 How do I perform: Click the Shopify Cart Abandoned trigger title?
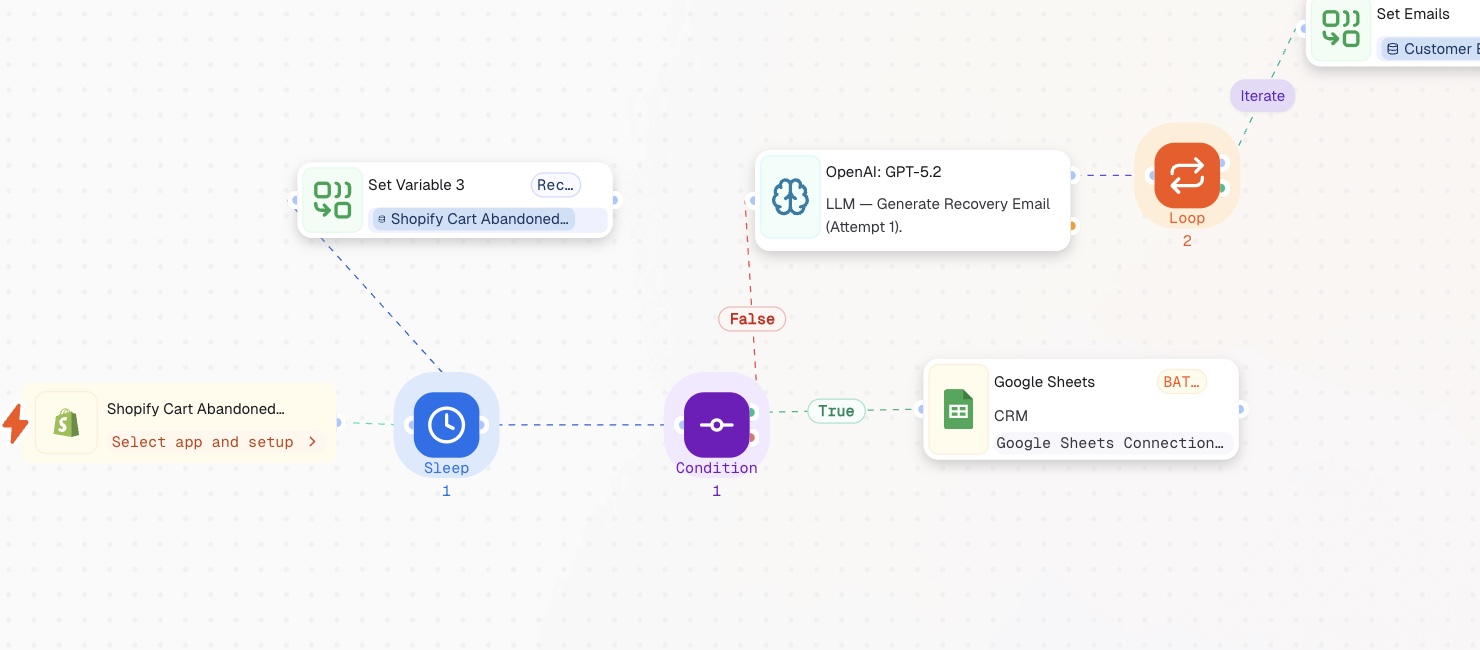(x=196, y=409)
